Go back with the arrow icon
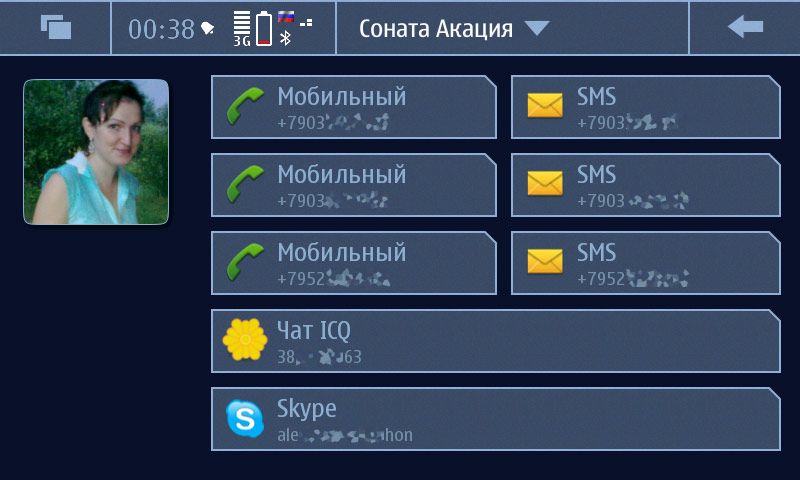800x480 pixels. point(745,27)
